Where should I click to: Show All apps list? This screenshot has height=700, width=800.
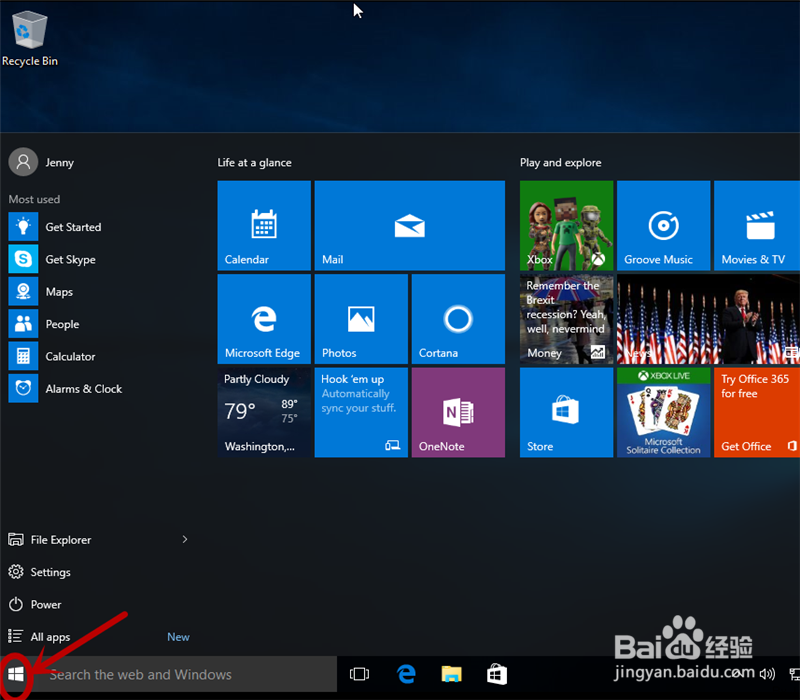[39, 637]
